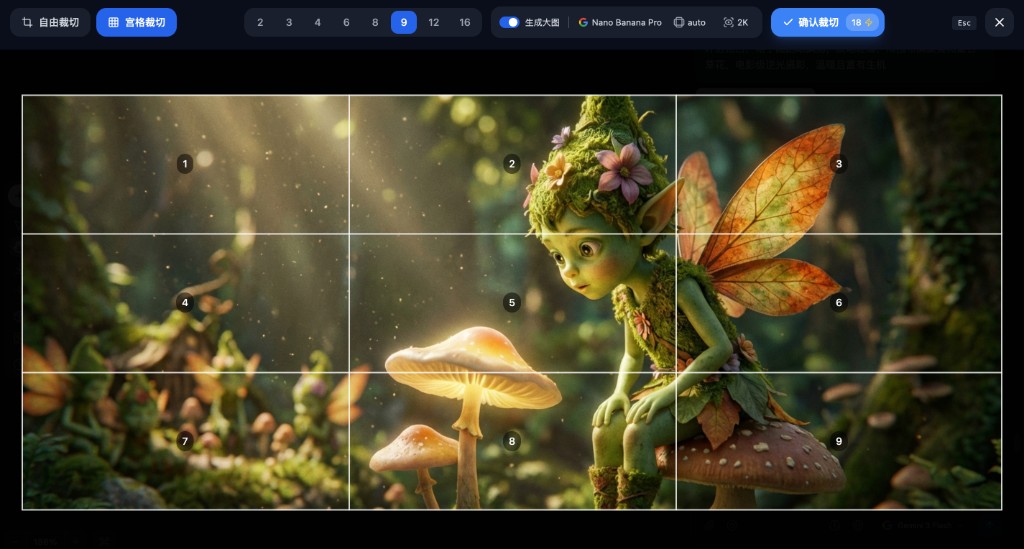
Task: Choose the 2 grid split option
Action: [260, 22]
